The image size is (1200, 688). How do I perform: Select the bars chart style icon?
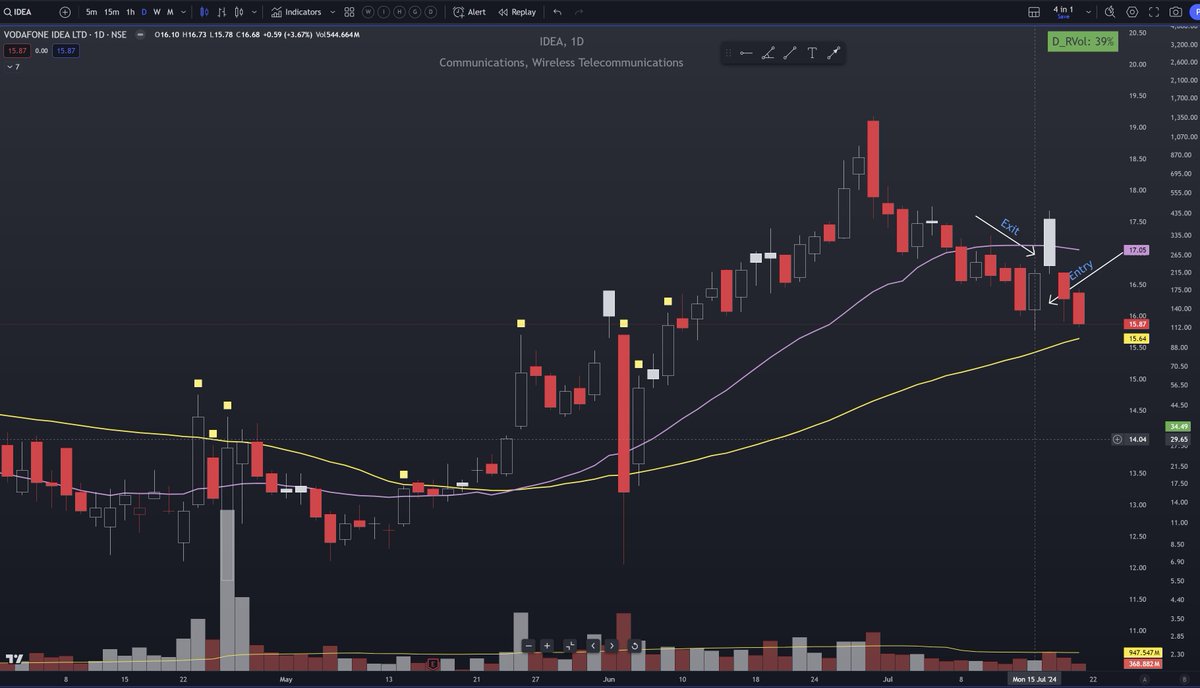click(x=221, y=12)
